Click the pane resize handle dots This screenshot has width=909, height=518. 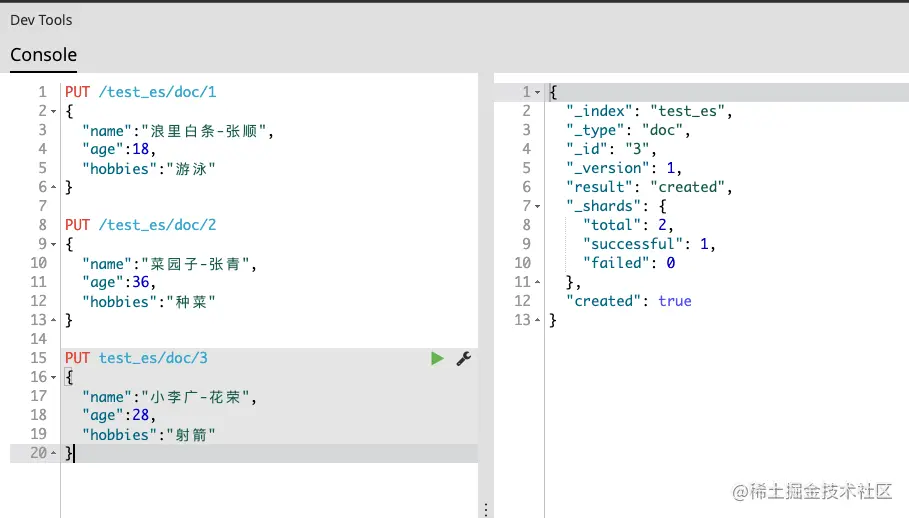coord(486,509)
